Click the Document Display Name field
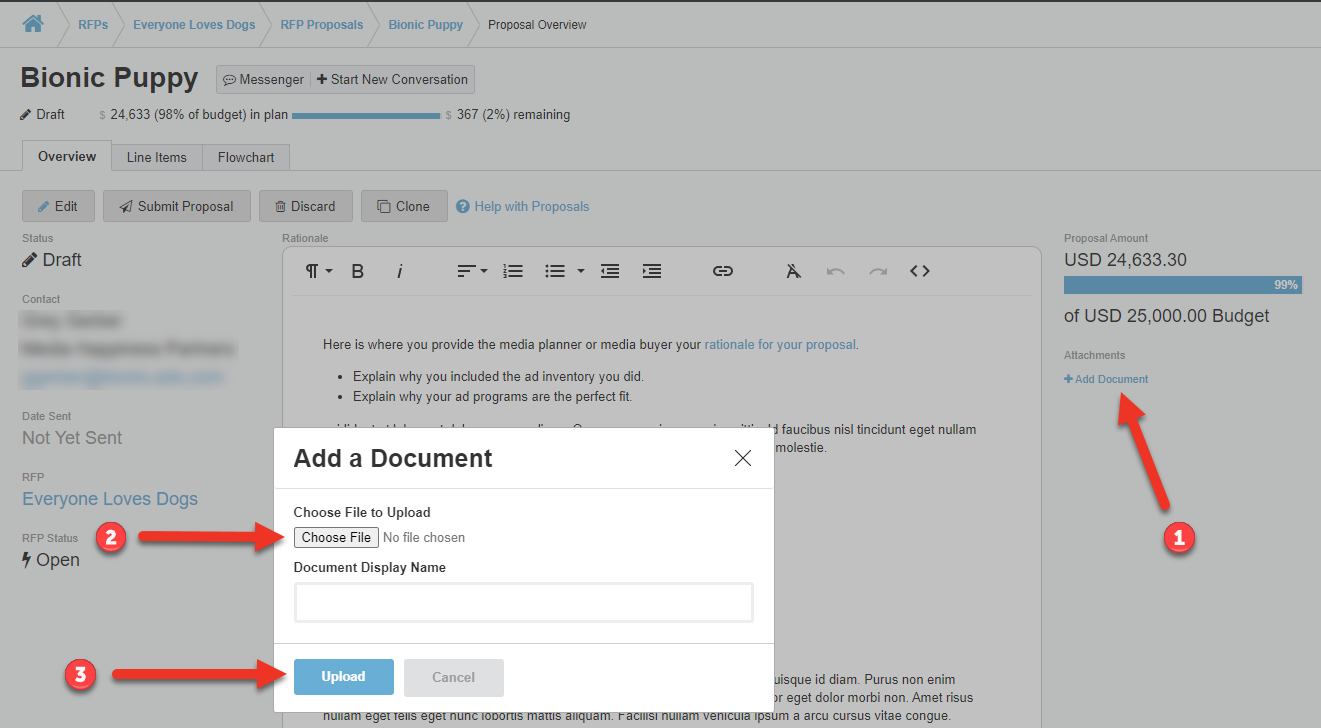1321x728 pixels. point(523,603)
